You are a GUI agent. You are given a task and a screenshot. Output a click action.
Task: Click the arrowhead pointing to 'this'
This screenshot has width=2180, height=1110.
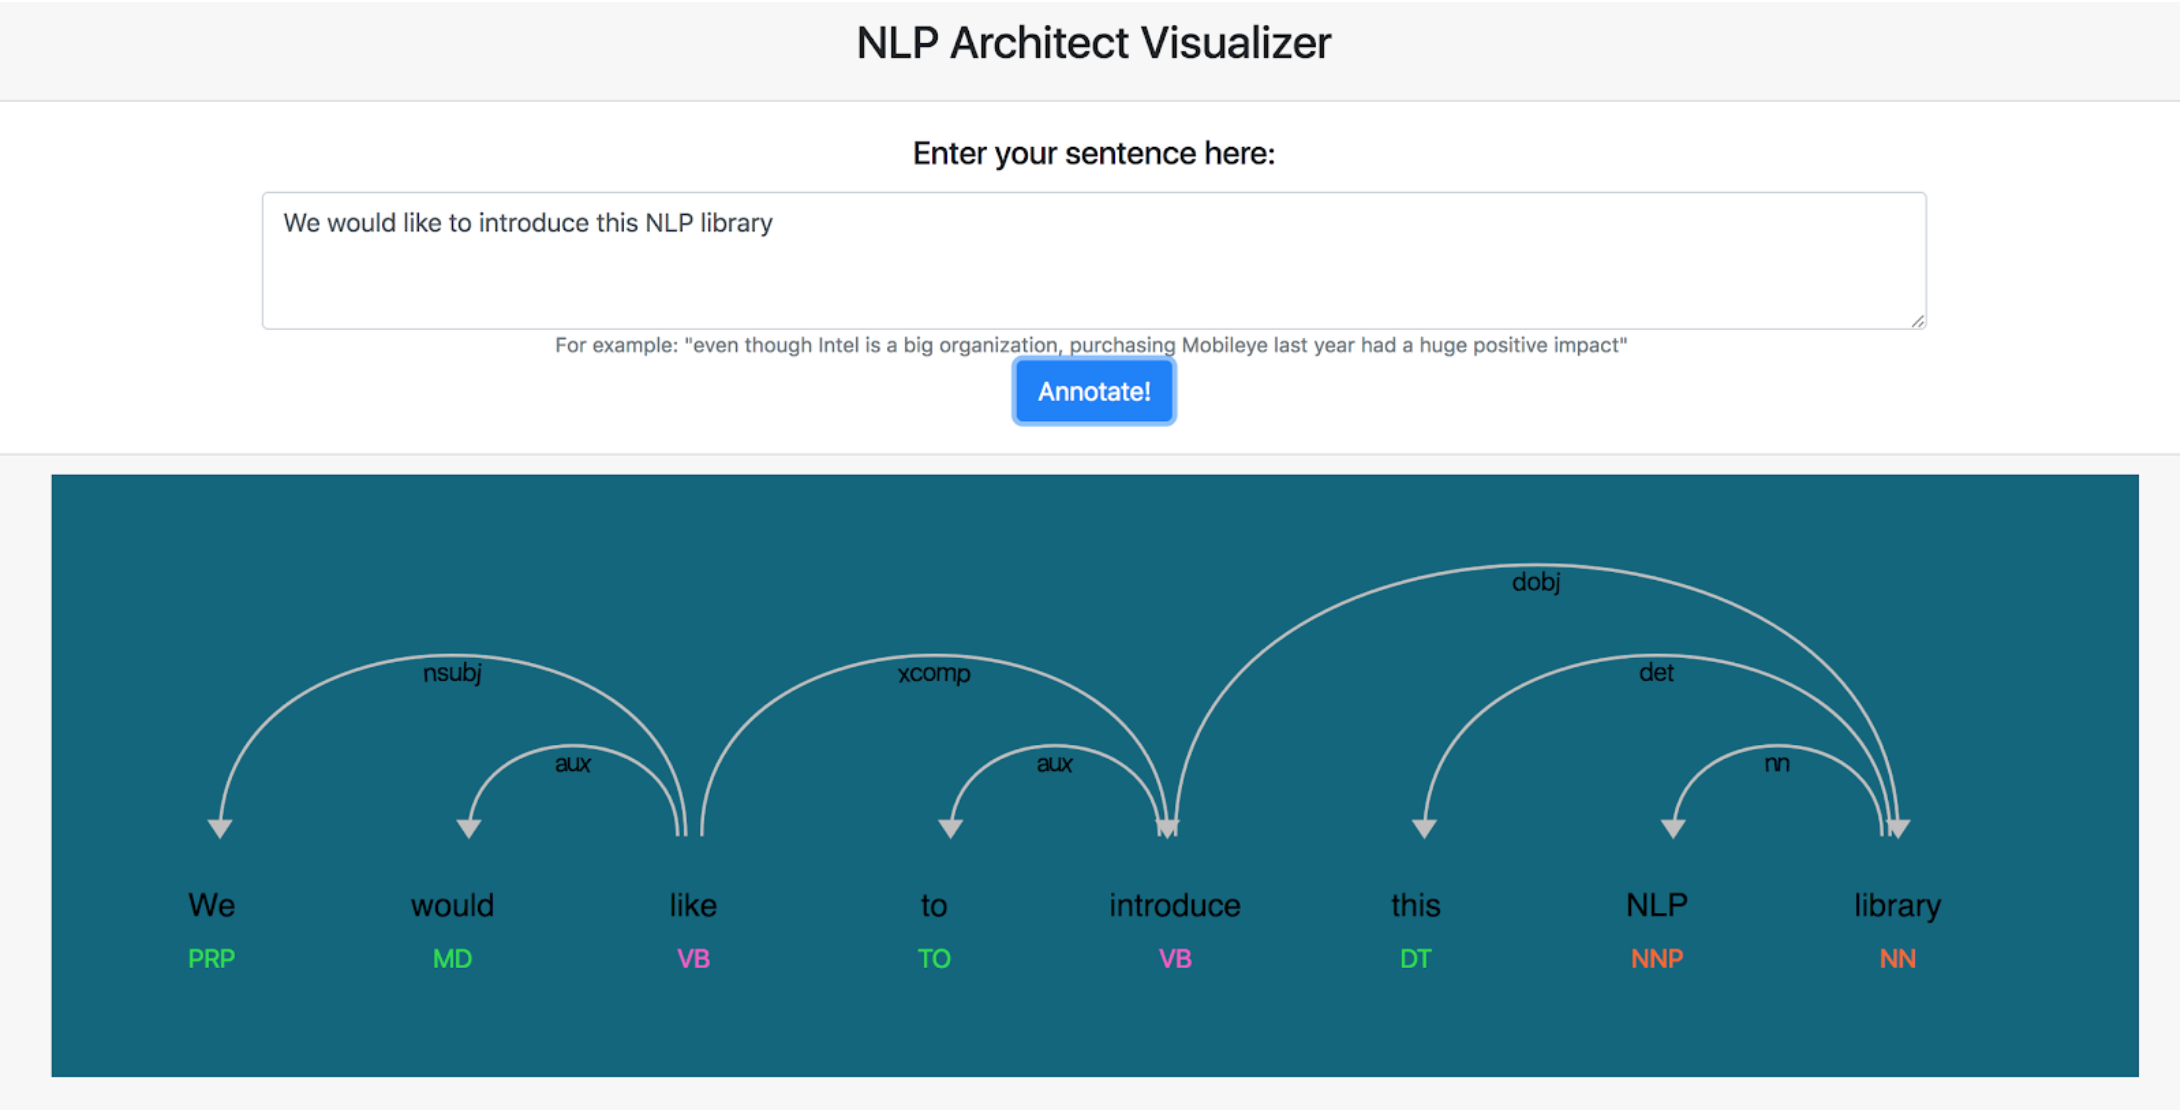[x=1424, y=828]
